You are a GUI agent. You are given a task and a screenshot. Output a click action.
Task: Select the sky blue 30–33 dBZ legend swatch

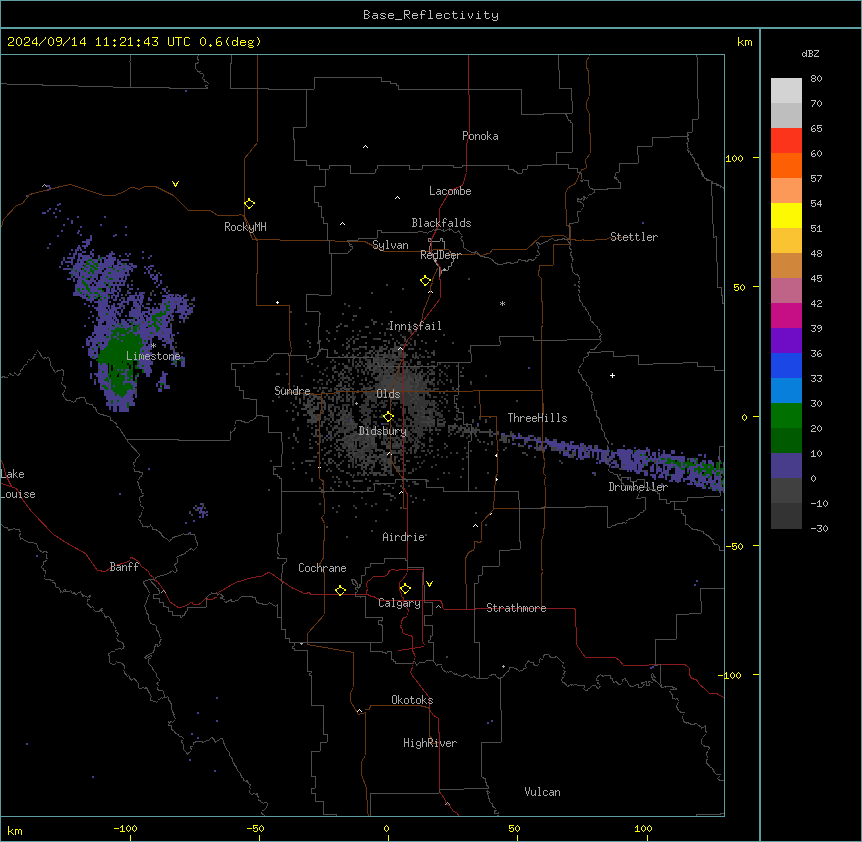pyautogui.click(x=786, y=391)
